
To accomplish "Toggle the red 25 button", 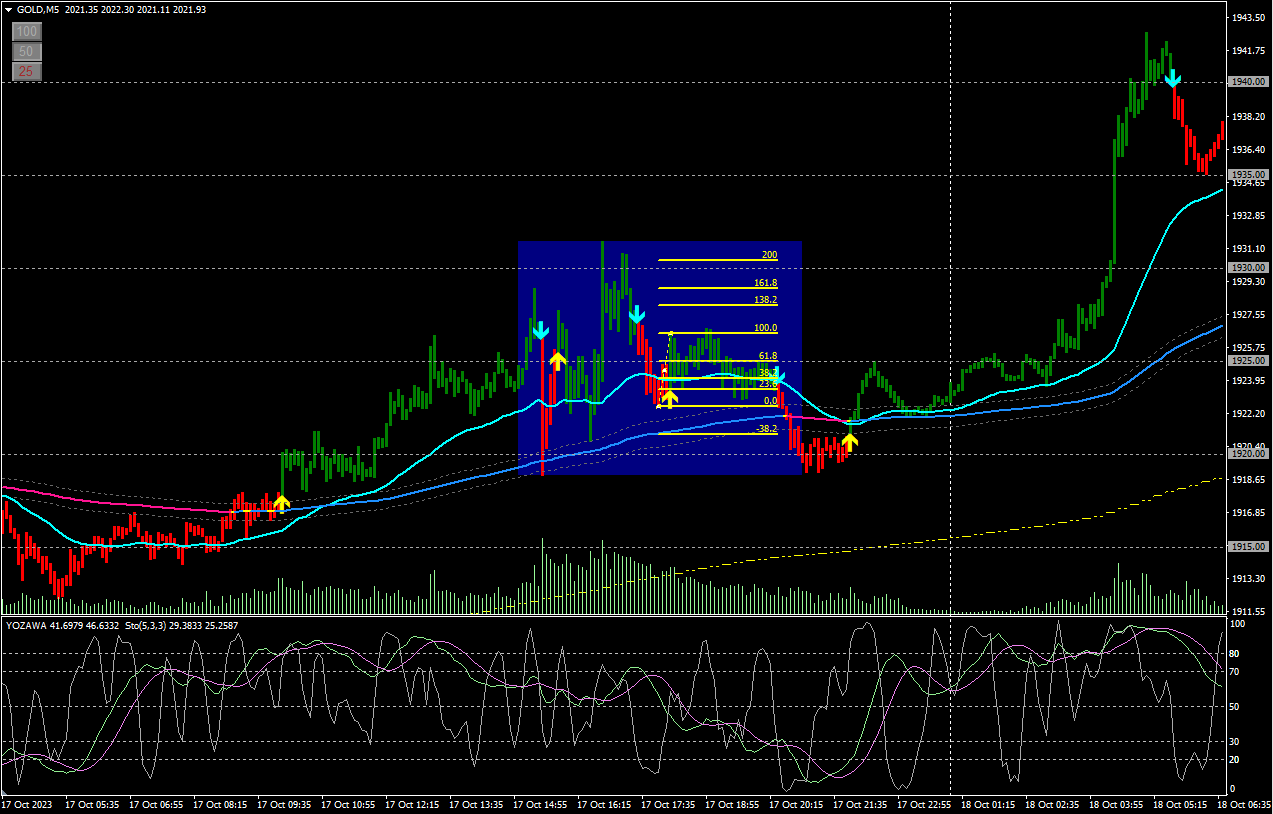I will coord(27,71).
